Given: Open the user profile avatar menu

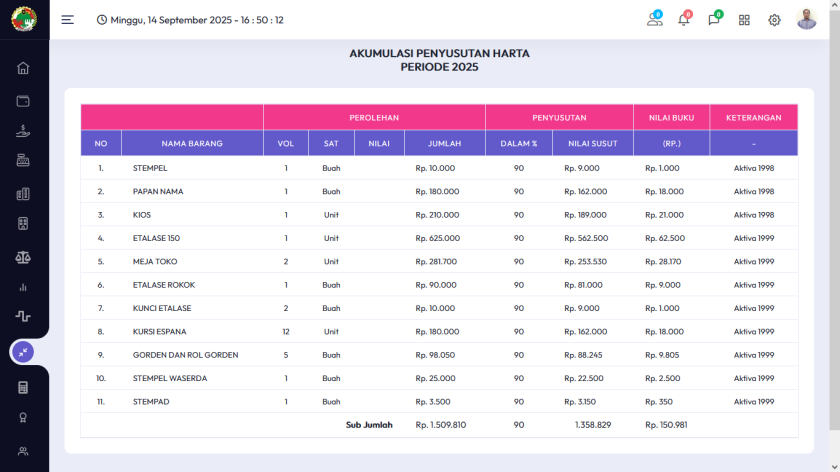Looking at the screenshot, I should pos(806,20).
